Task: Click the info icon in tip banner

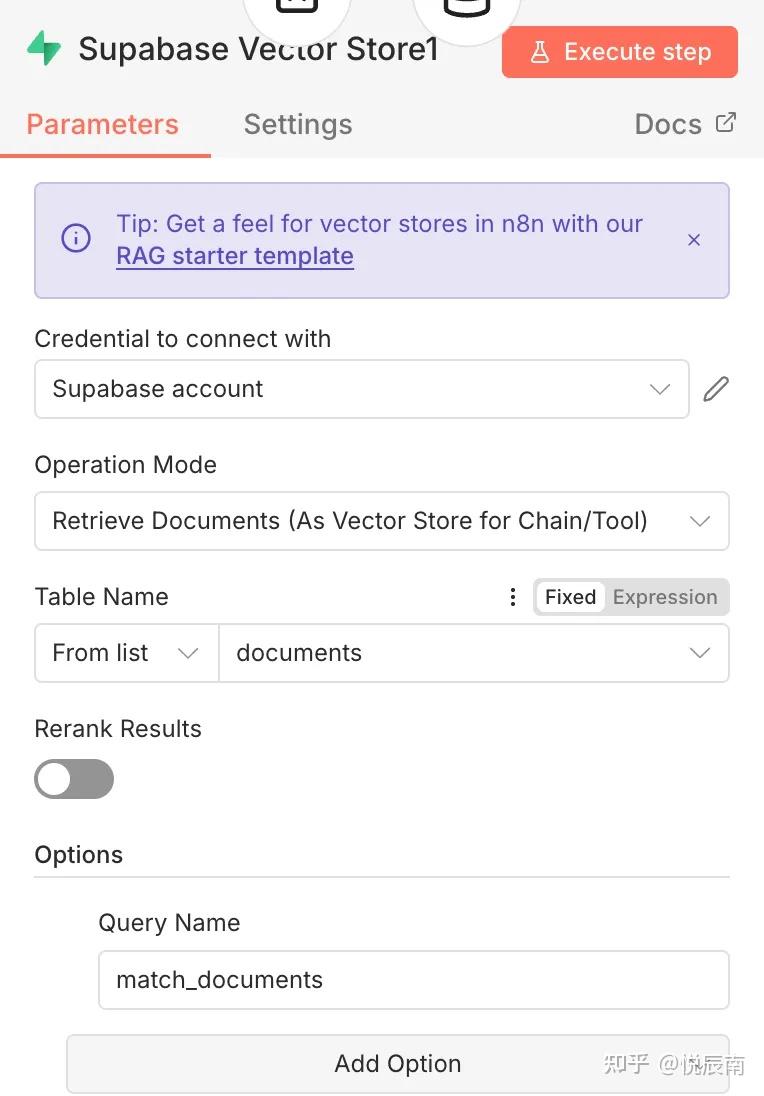Action: (x=75, y=238)
